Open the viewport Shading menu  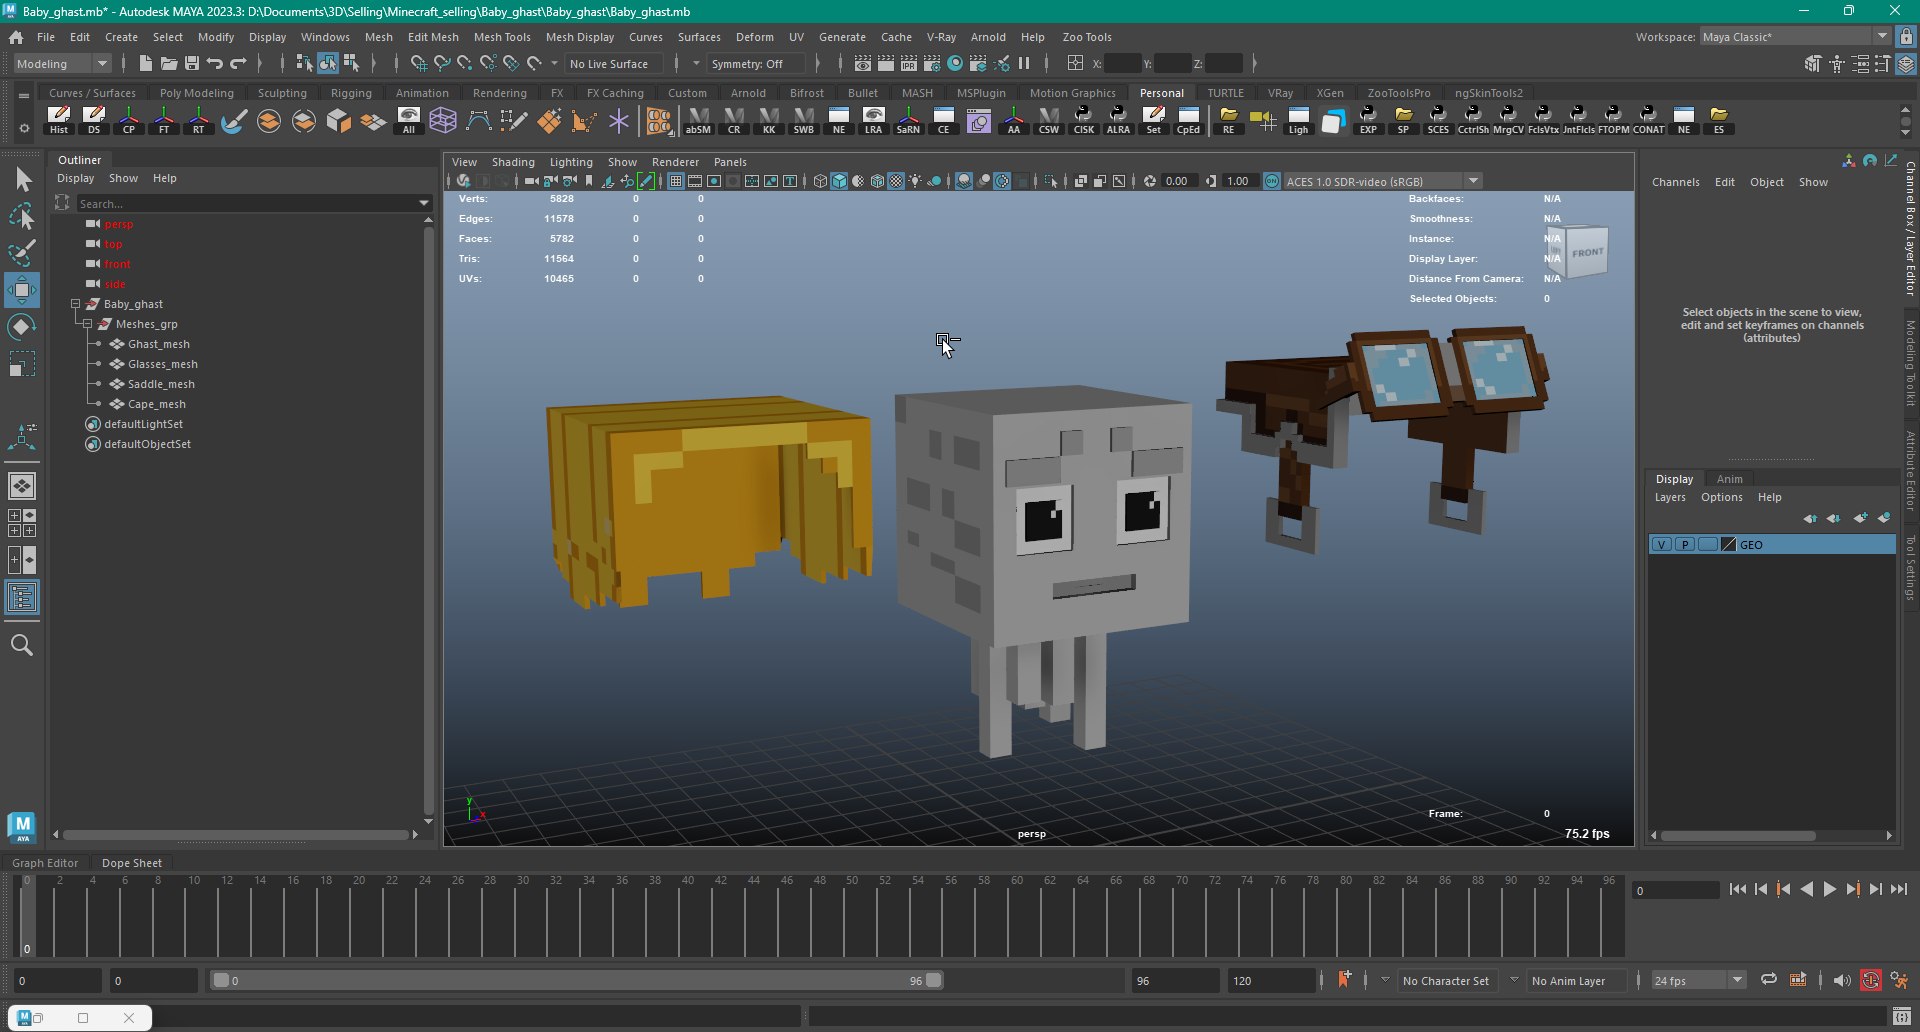click(x=513, y=161)
